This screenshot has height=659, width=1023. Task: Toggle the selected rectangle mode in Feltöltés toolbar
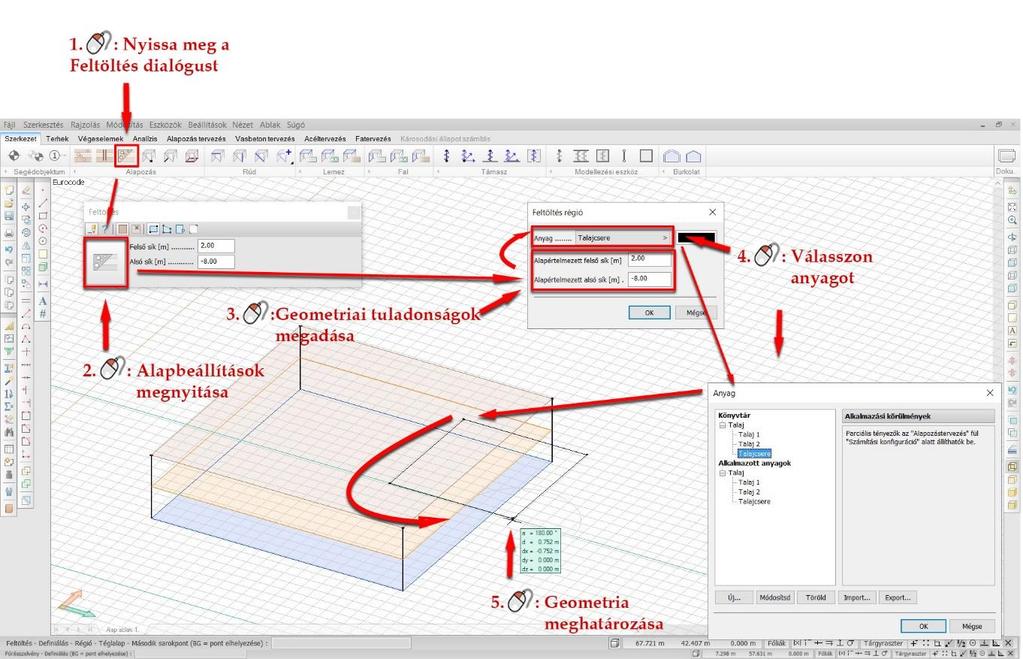tap(153, 229)
